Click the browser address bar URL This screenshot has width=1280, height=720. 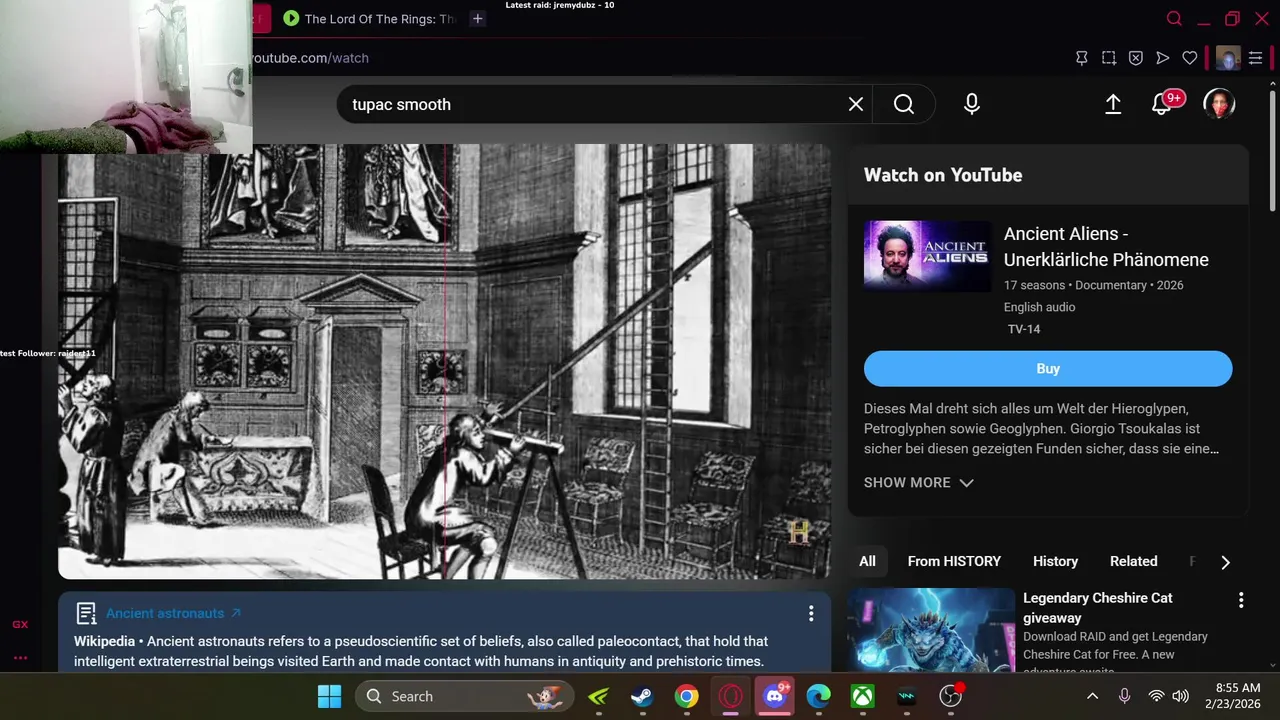[x=310, y=58]
